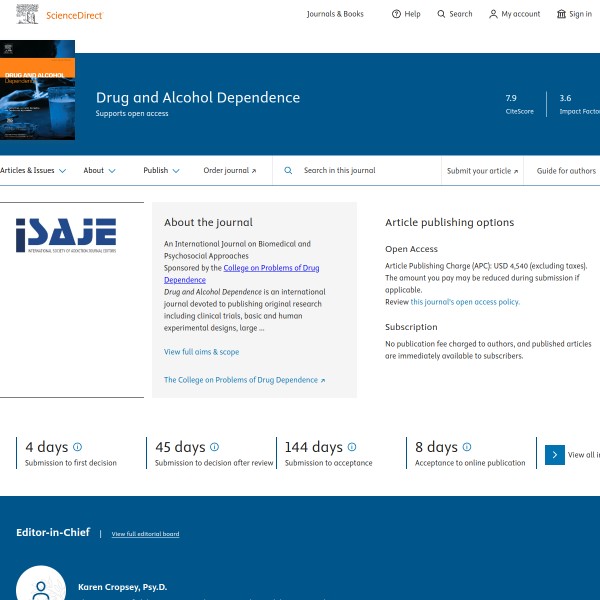600x600 pixels.
Task: Click the blue next arrow for insights
Action: [x=555, y=455]
